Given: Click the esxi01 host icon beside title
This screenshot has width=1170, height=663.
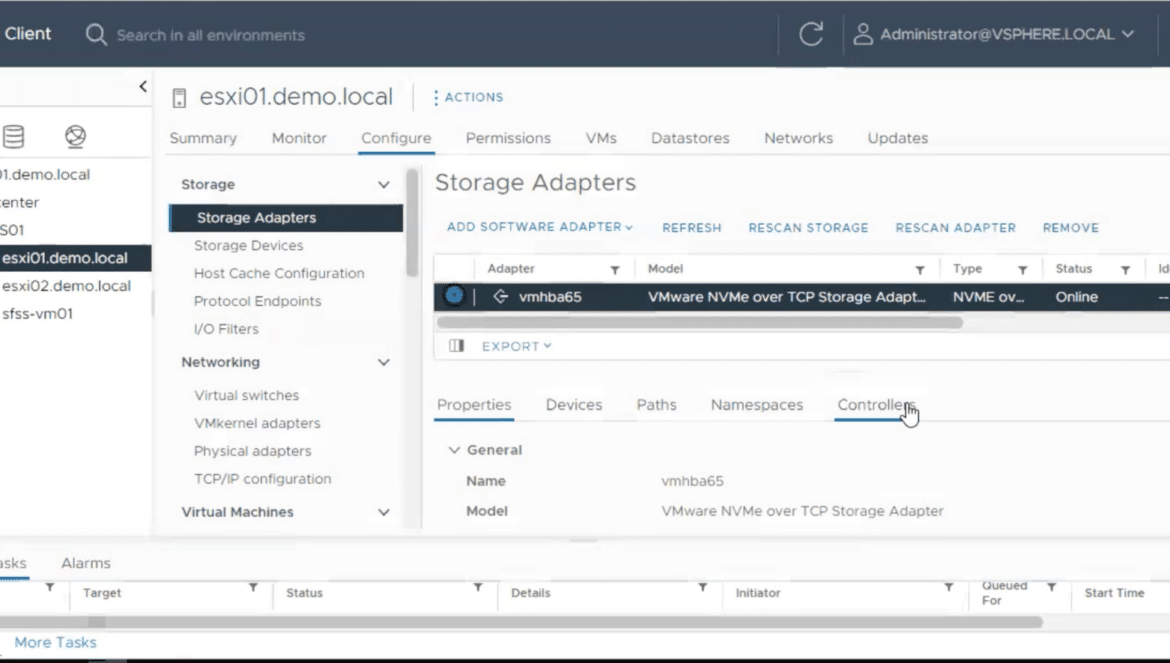Looking at the screenshot, I should tap(179, 98).
